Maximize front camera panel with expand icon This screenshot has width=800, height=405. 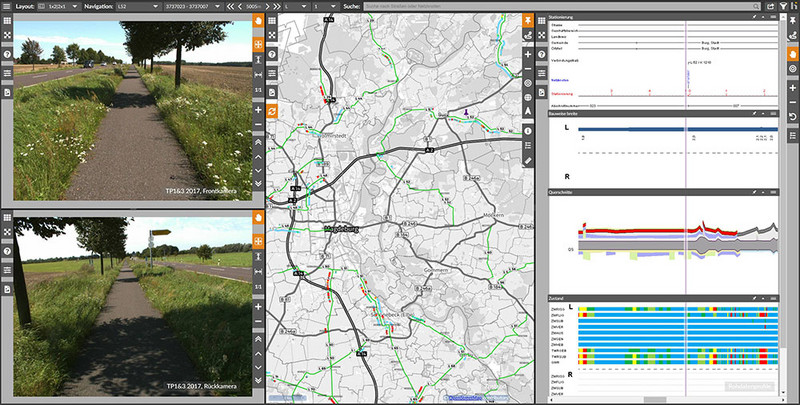click(7, 35)
